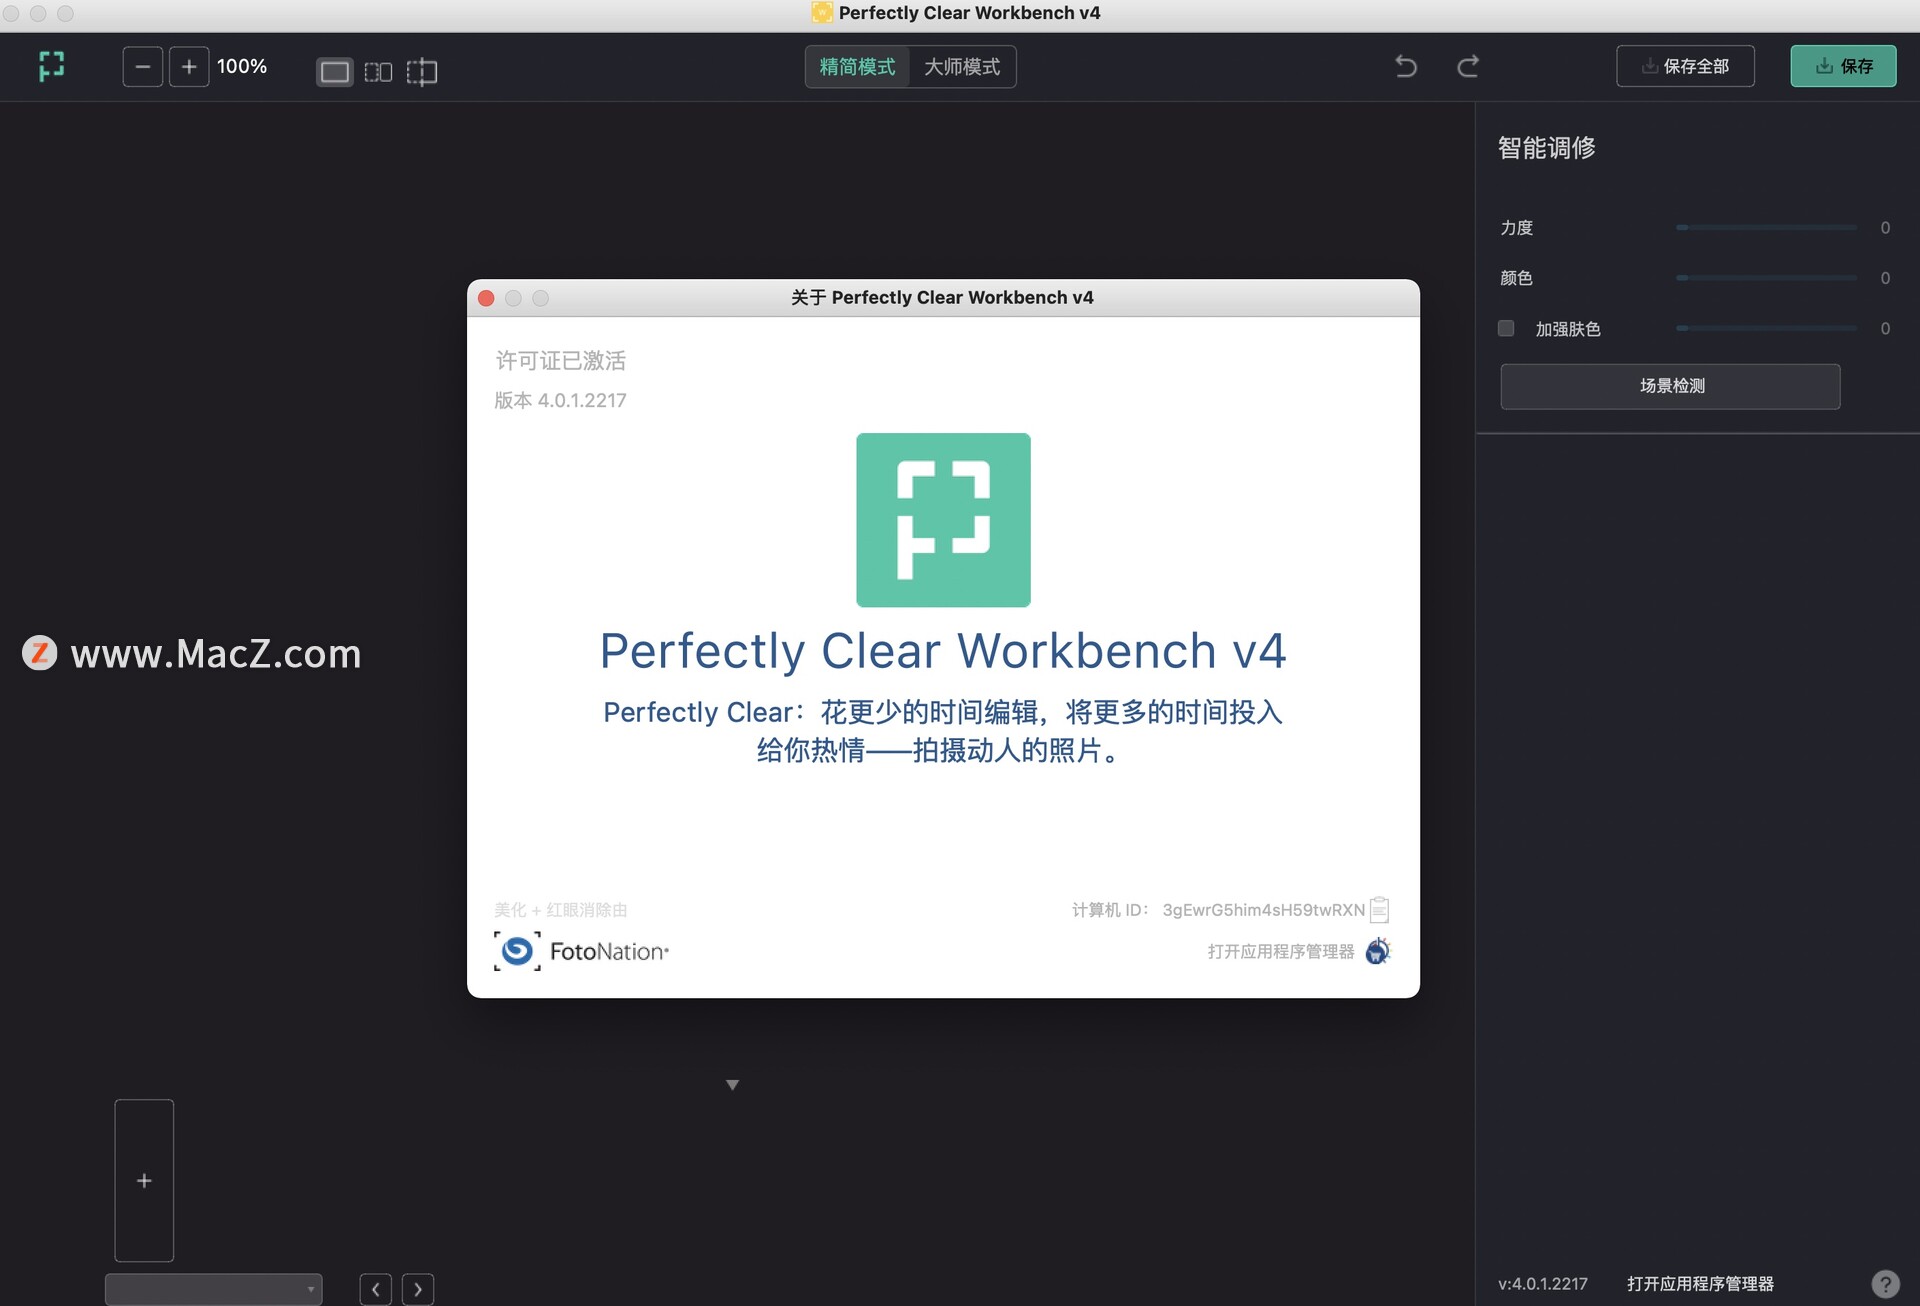Switch to 大师模式 tab
Image resolution: width=1920 pixels, height=1306 pixels.
[962, 67]
